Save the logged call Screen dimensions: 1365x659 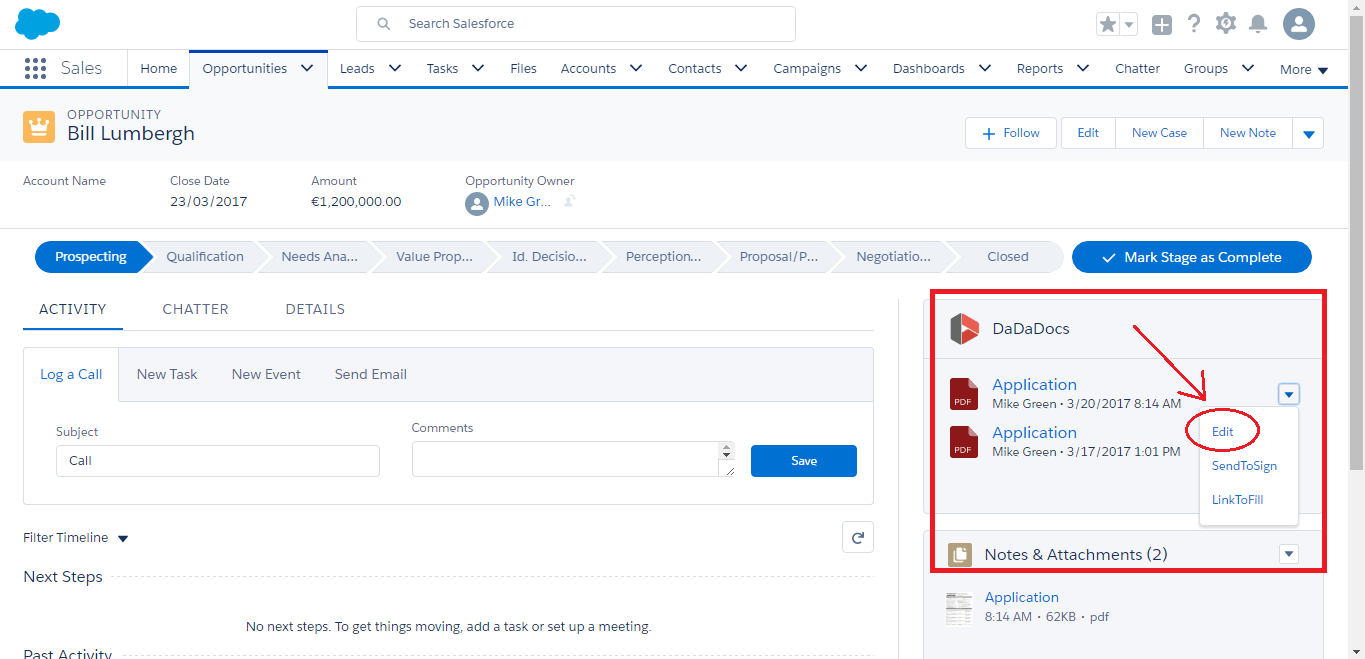click(x=804, y=461)
